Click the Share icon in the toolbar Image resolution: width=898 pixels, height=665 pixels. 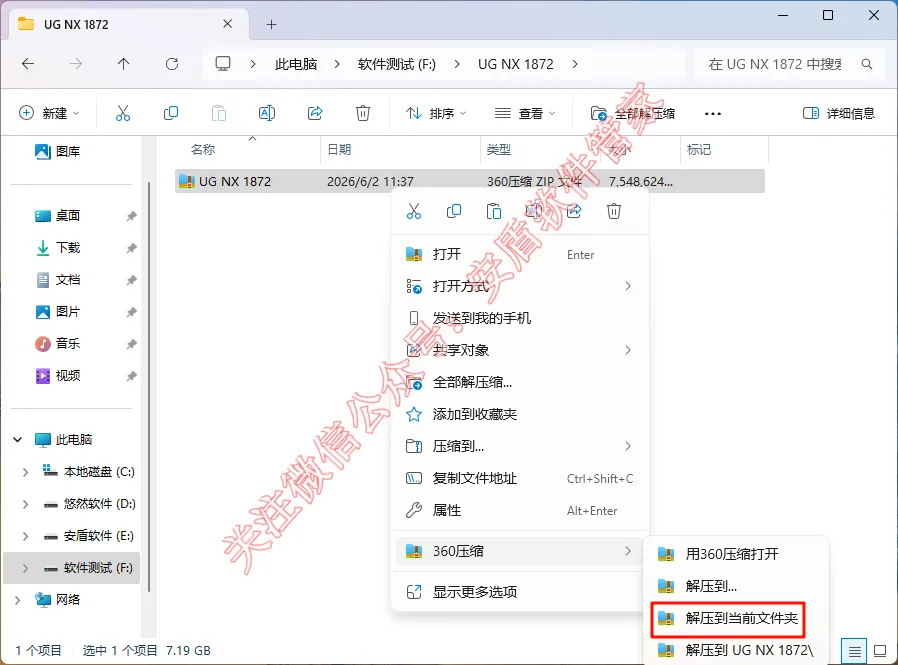coord(315,113)
